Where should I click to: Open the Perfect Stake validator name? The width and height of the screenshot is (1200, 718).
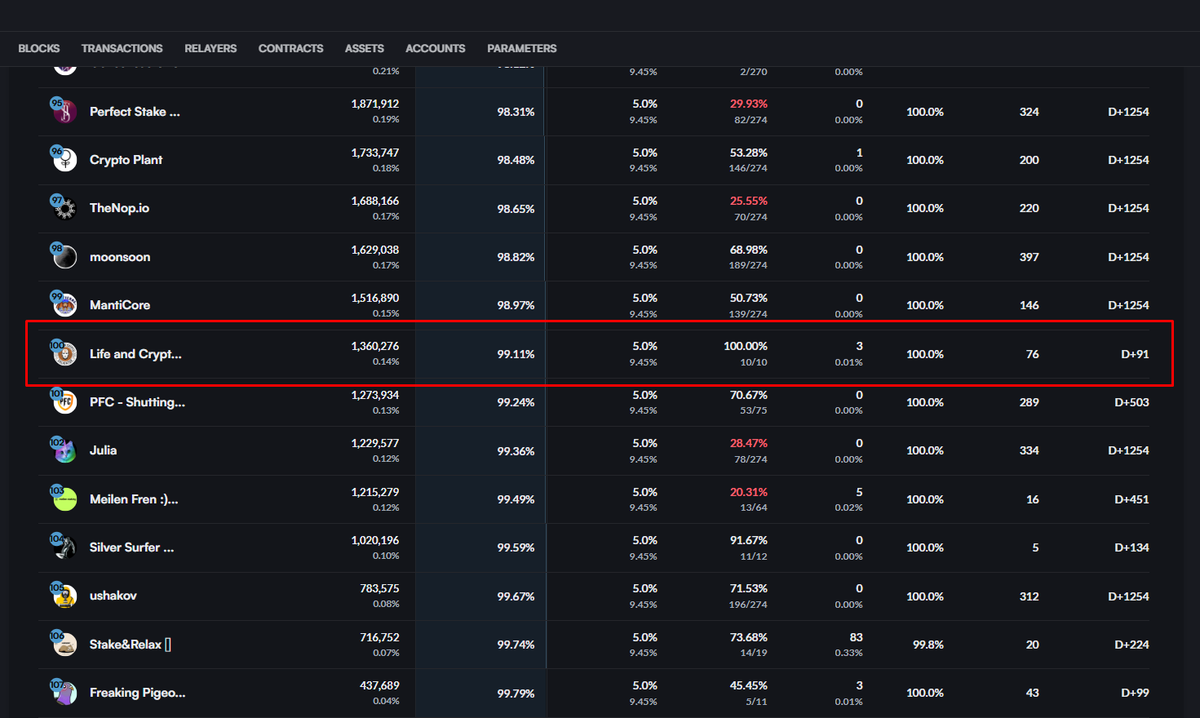click(135, 112)
